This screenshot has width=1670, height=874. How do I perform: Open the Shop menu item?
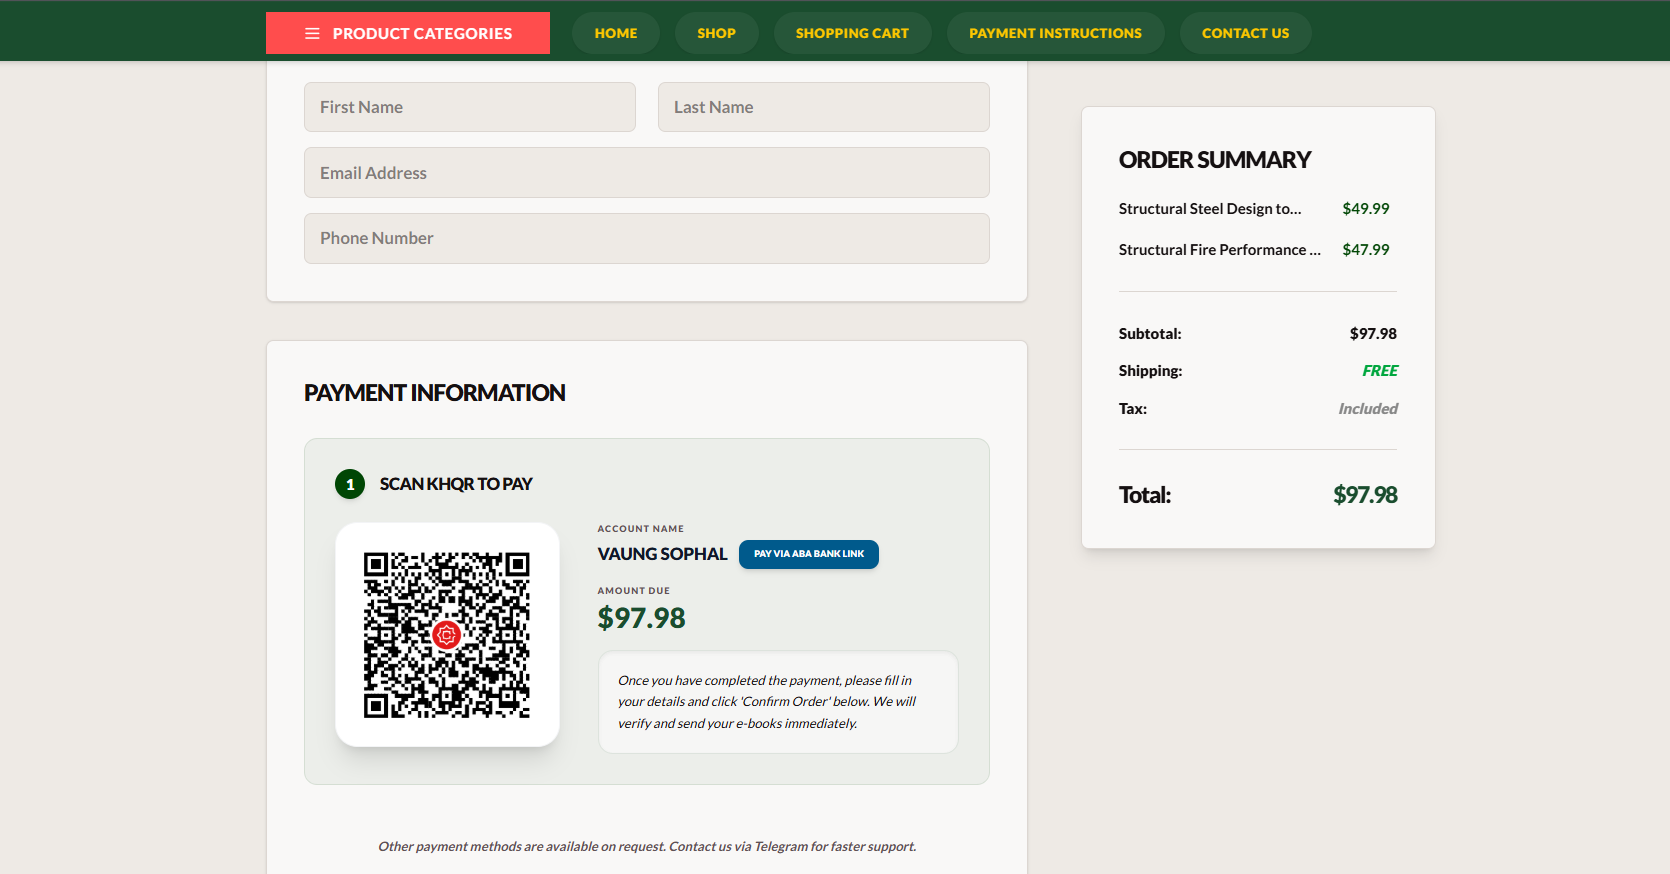[716, 33]
